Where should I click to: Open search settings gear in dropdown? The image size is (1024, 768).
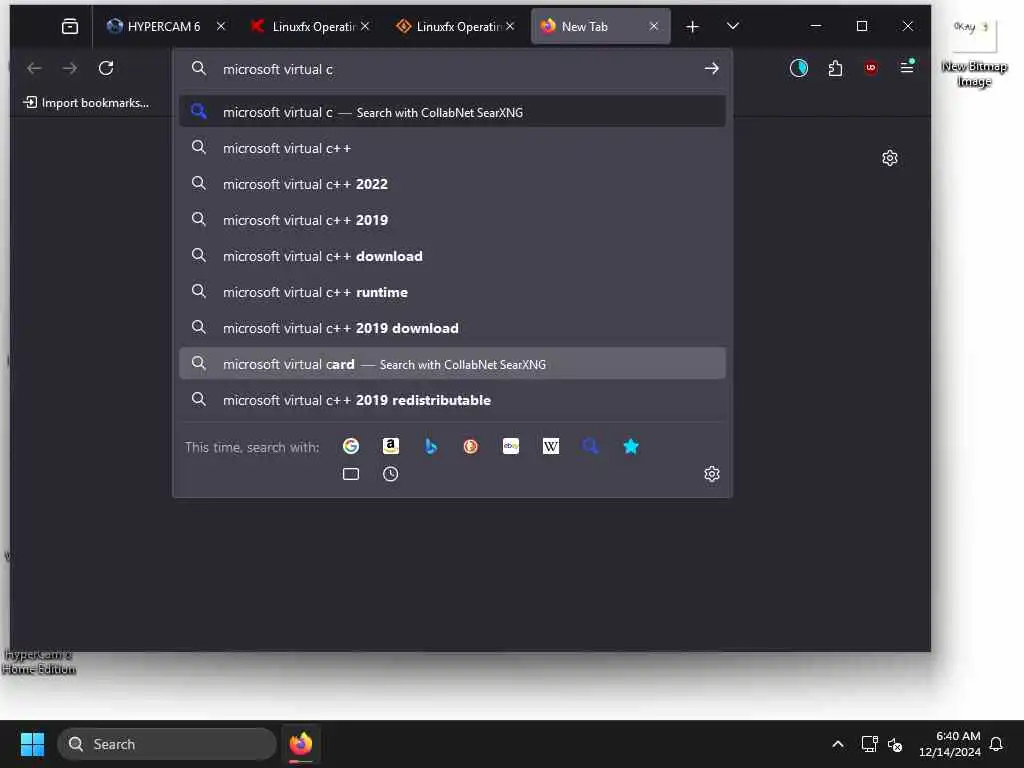click(x=712, y=474)
